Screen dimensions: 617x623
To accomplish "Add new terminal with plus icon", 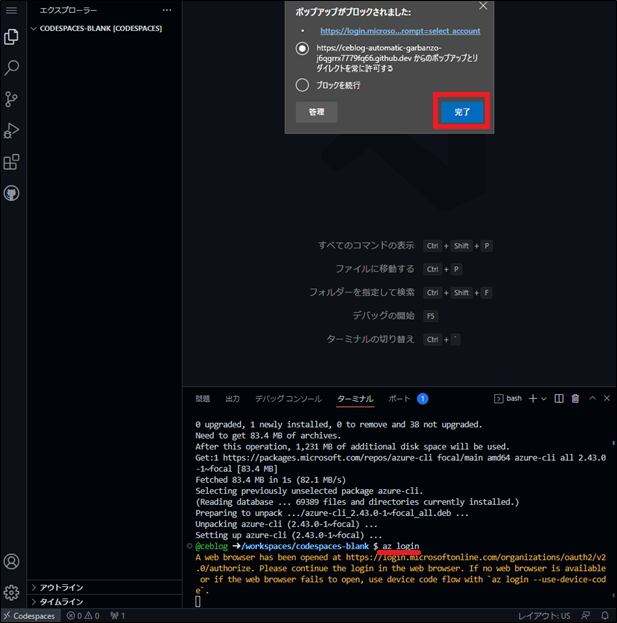I will tap(533, 399).
